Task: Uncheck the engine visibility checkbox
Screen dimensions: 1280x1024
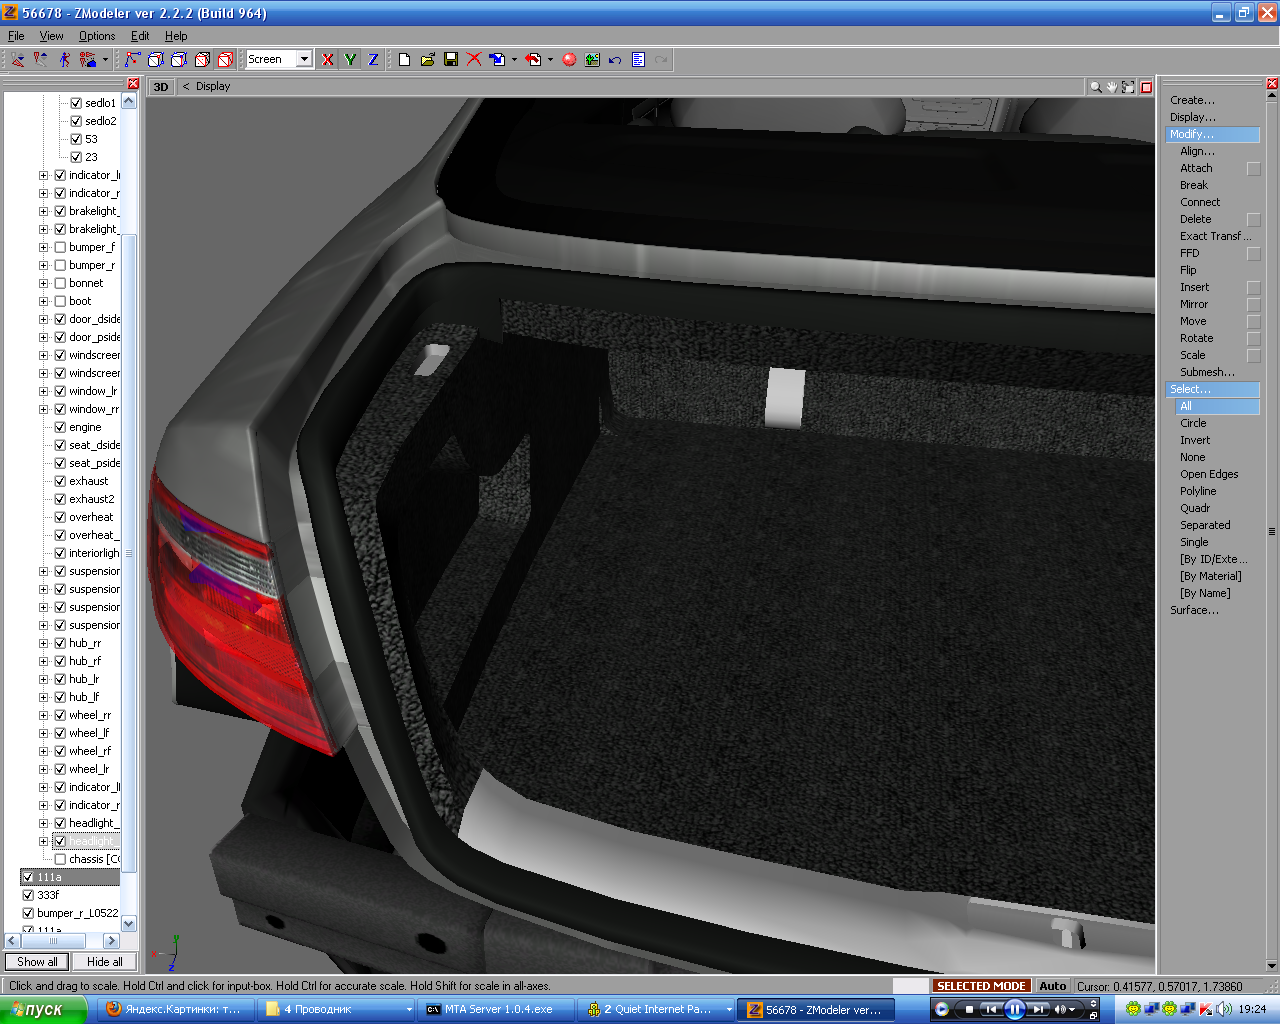Action: pos(60,427)
